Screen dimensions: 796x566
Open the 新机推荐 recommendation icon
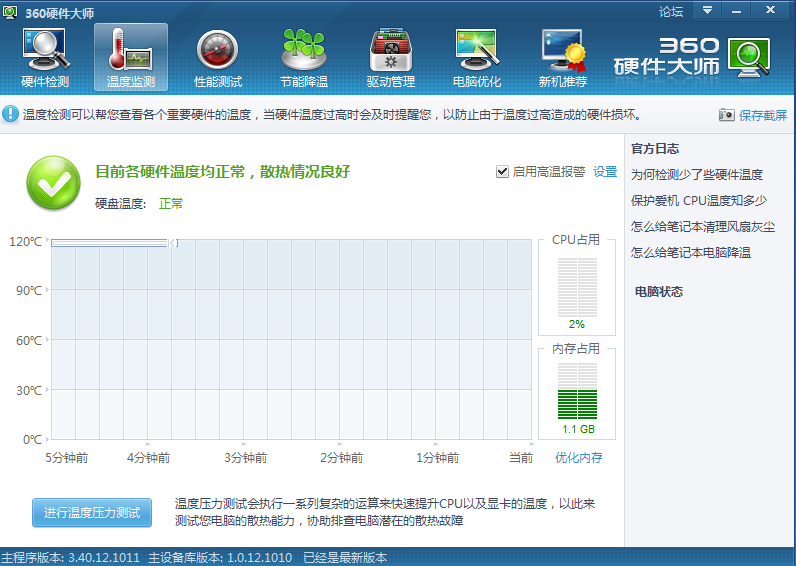tap(563, 56)
